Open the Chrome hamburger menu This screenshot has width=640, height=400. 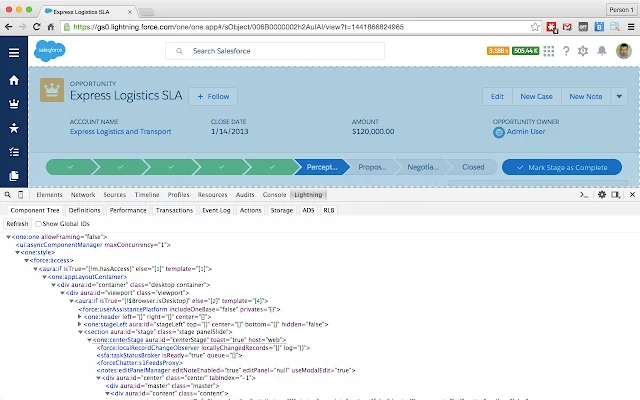631,27
